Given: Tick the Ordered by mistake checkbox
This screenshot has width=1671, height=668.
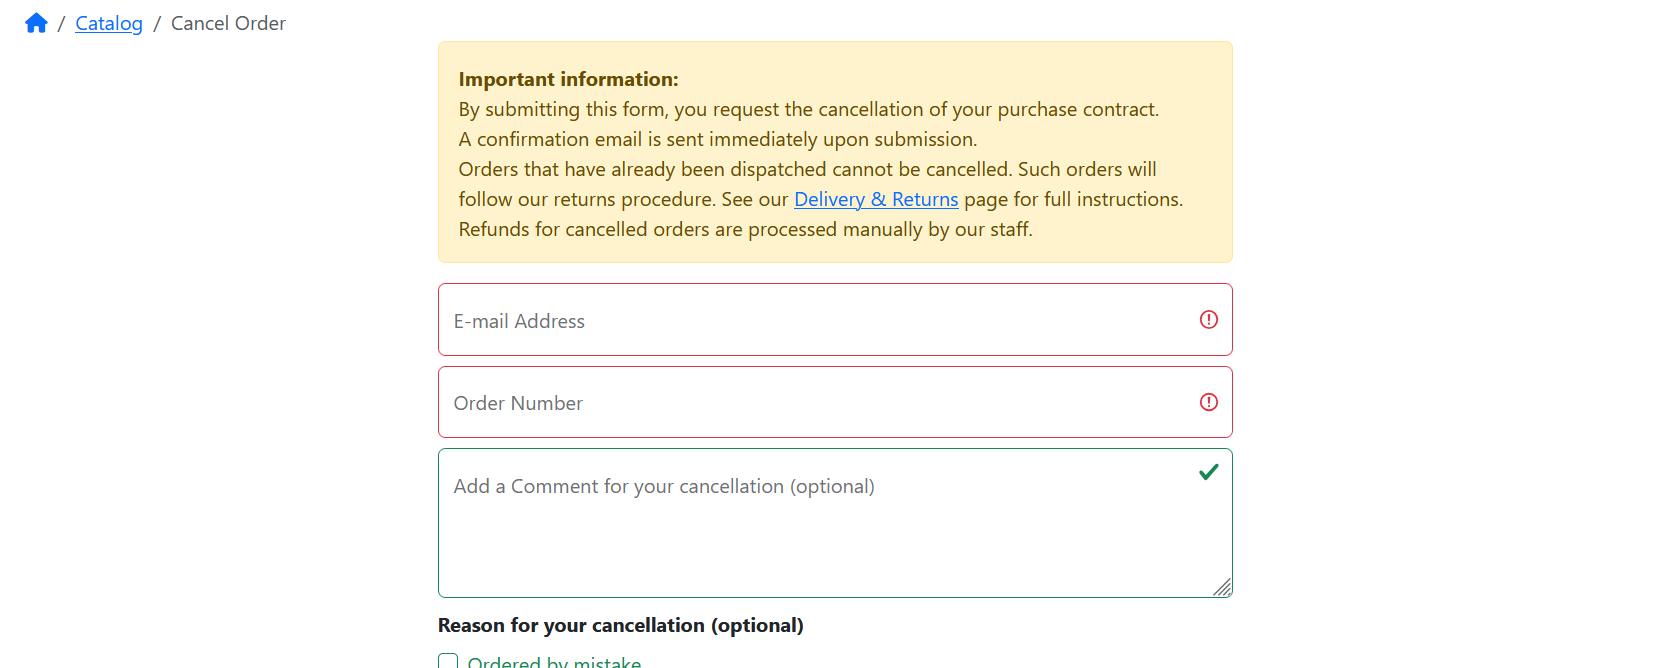Looking at the screenshot, I should (448, 661).
